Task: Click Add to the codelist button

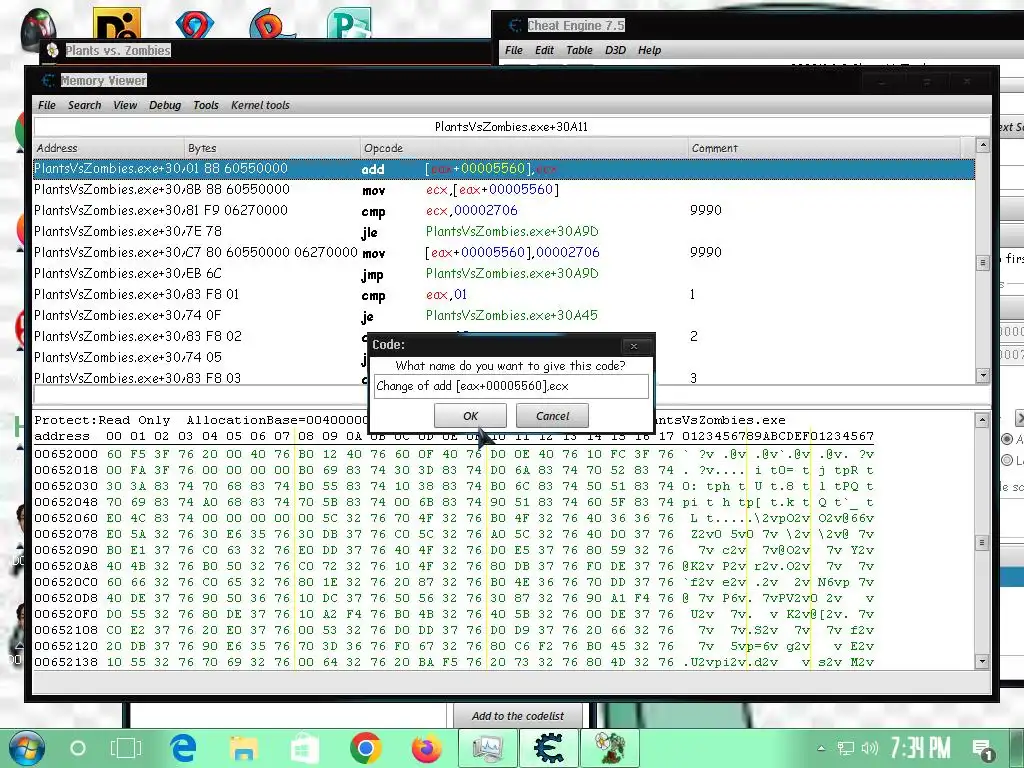Action: coord(518,716)
